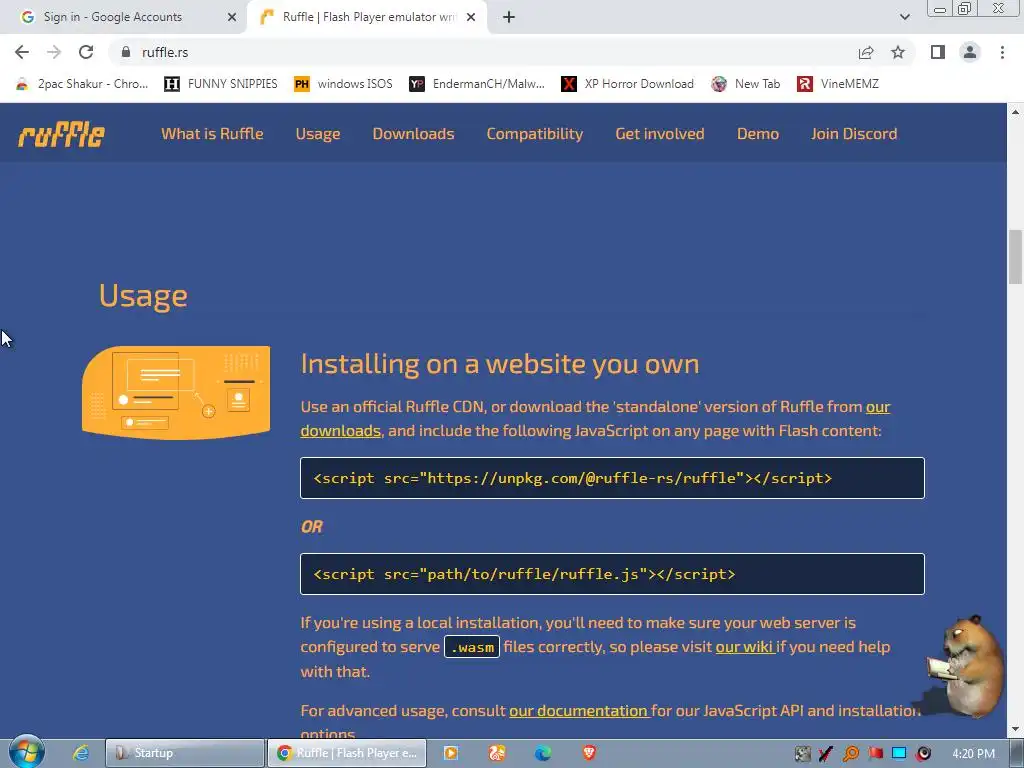Click the path/to/ruffle/ruffle.js code box
This screenshot has width=1024, height=768.
pos(612,574)
